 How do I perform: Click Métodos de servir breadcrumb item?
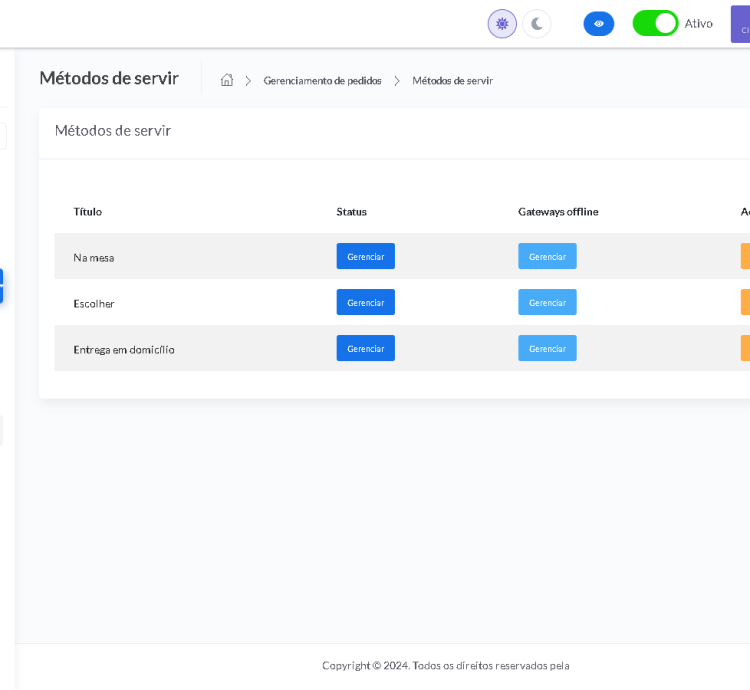452,81
